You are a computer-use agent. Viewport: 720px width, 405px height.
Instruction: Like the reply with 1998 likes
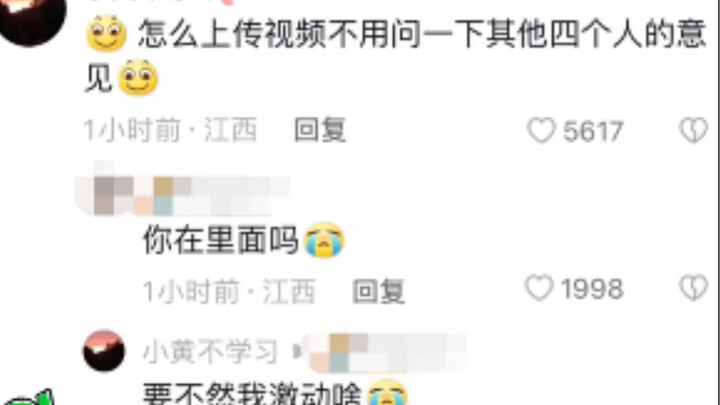539,288
